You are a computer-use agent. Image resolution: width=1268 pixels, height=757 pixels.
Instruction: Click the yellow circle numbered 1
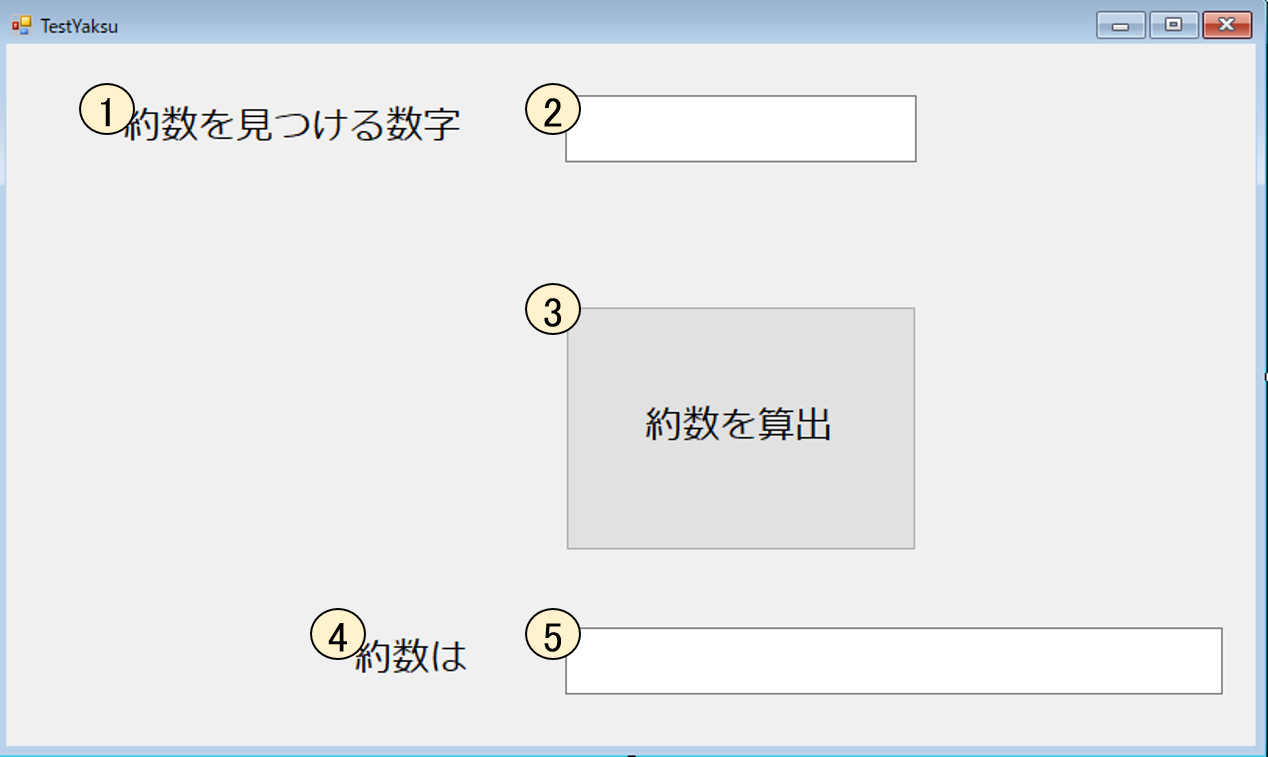[x=107, y=109]
